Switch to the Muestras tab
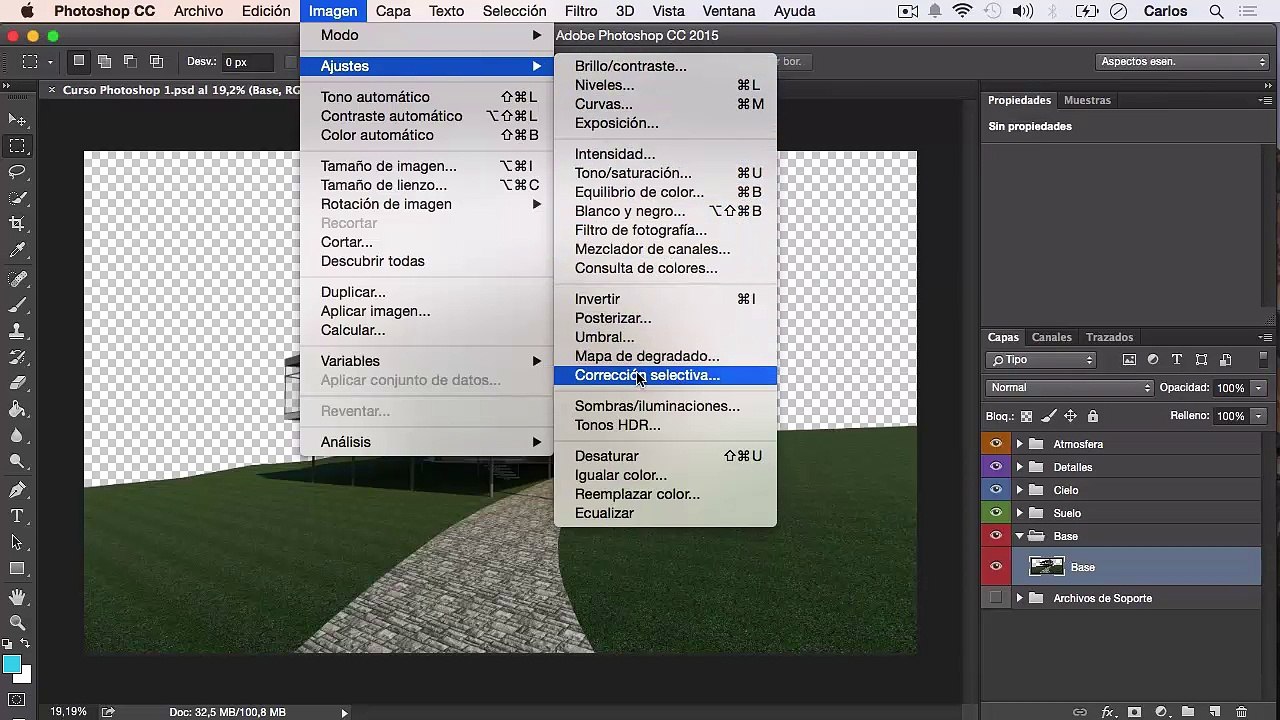The height and width of the screenshot is (720, 1280). (1087, 100)
